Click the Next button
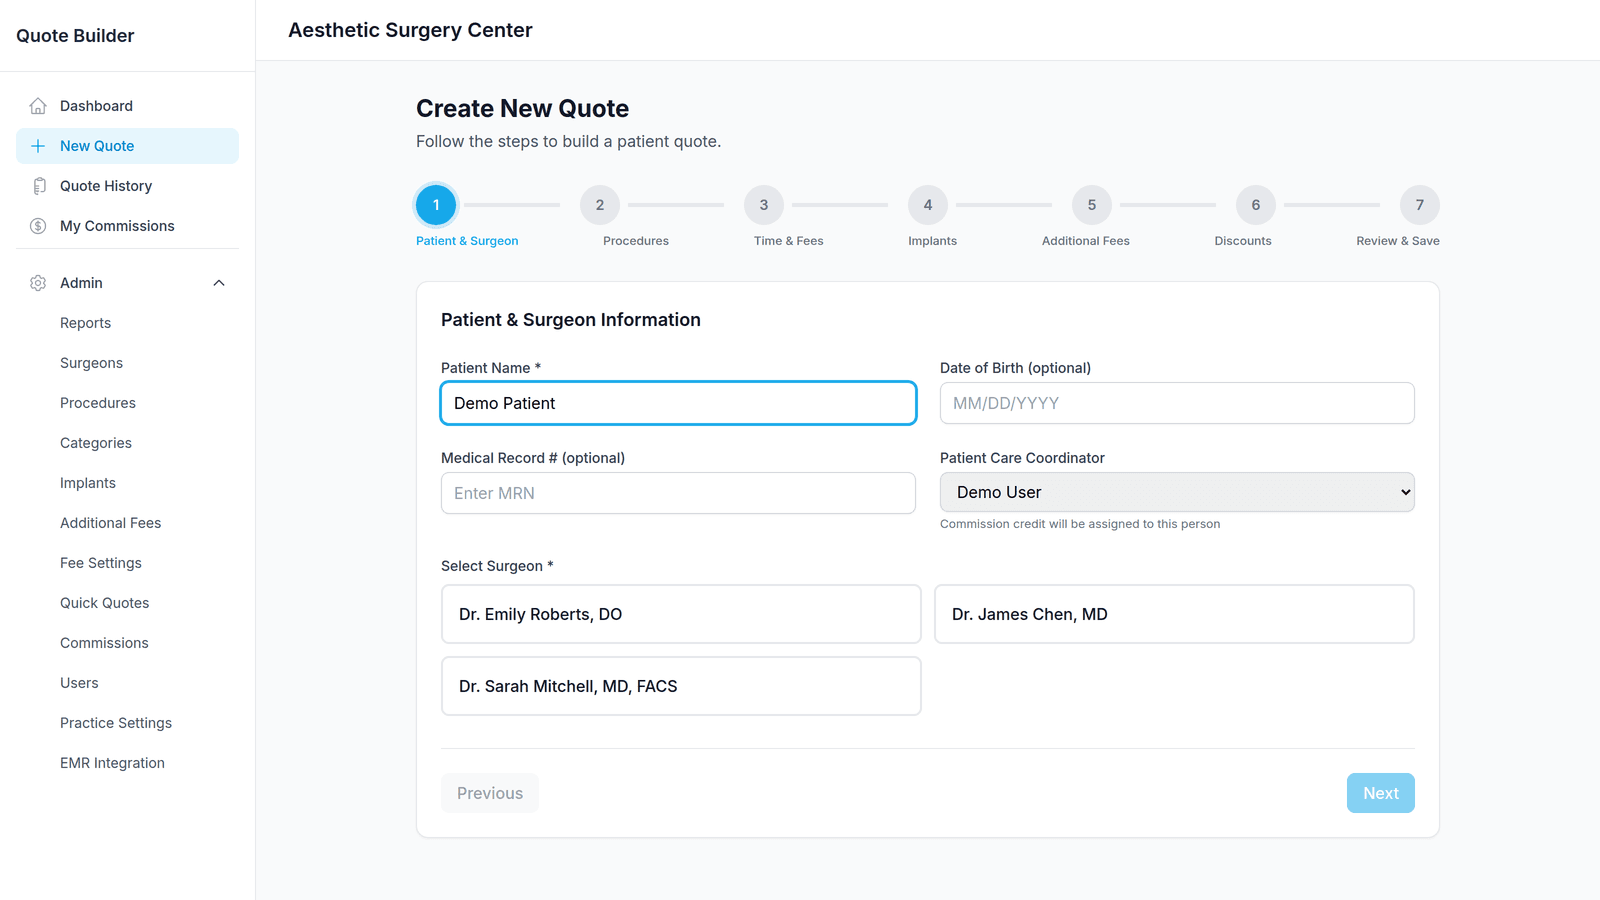This screenshot has height=900, width=1600. [1381, 793]
